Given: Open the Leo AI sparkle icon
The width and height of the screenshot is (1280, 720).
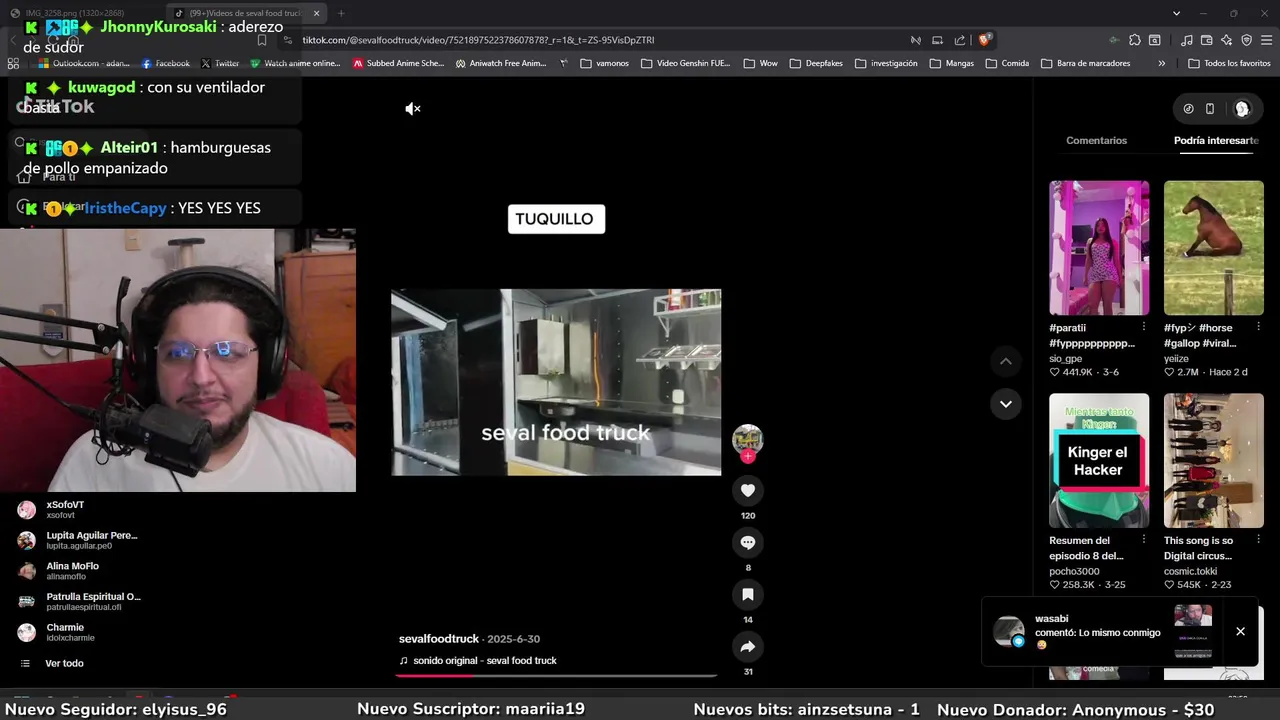Looking at the screenshot, I should (x=1226, y=40).
